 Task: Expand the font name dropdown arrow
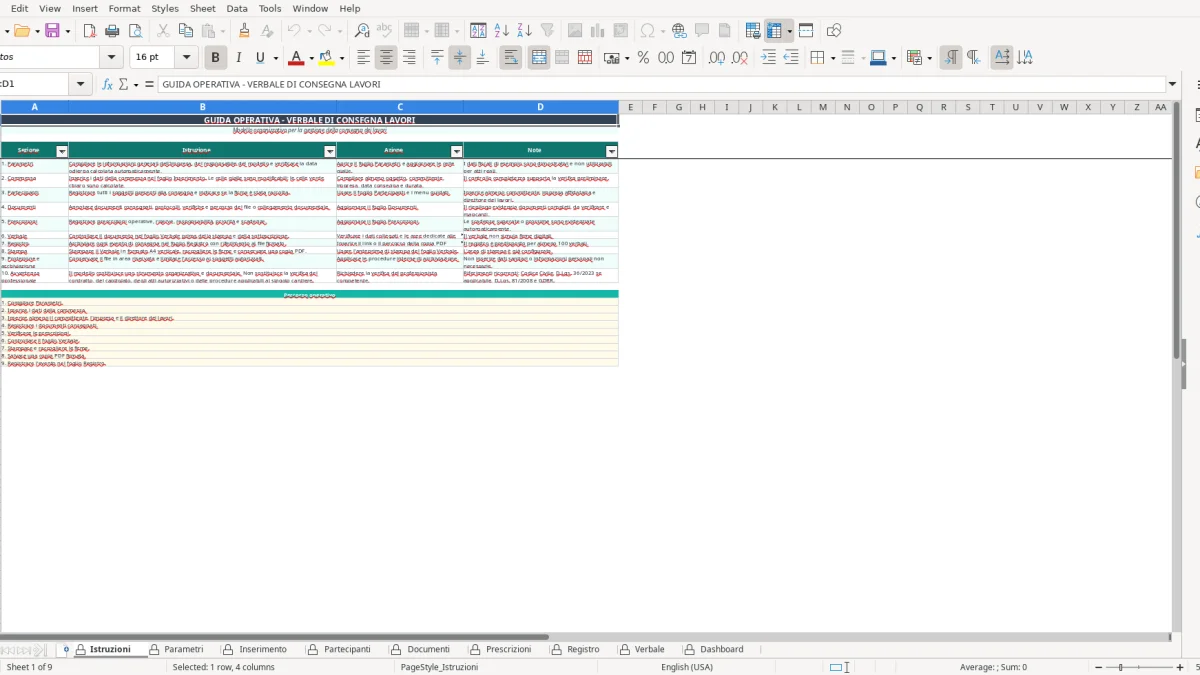[112, 58]
